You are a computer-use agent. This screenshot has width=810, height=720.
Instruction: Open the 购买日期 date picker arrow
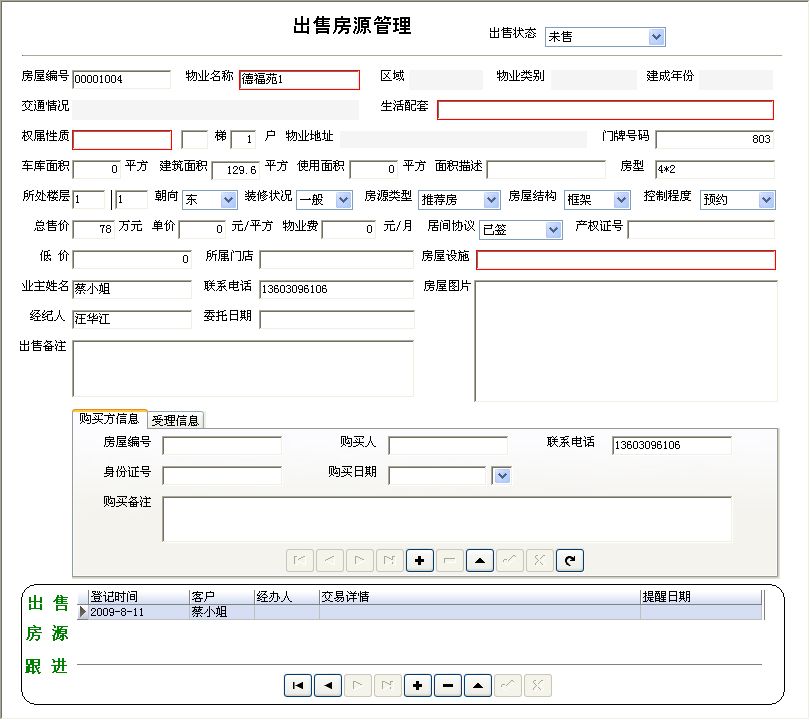[x=502, y=475]
